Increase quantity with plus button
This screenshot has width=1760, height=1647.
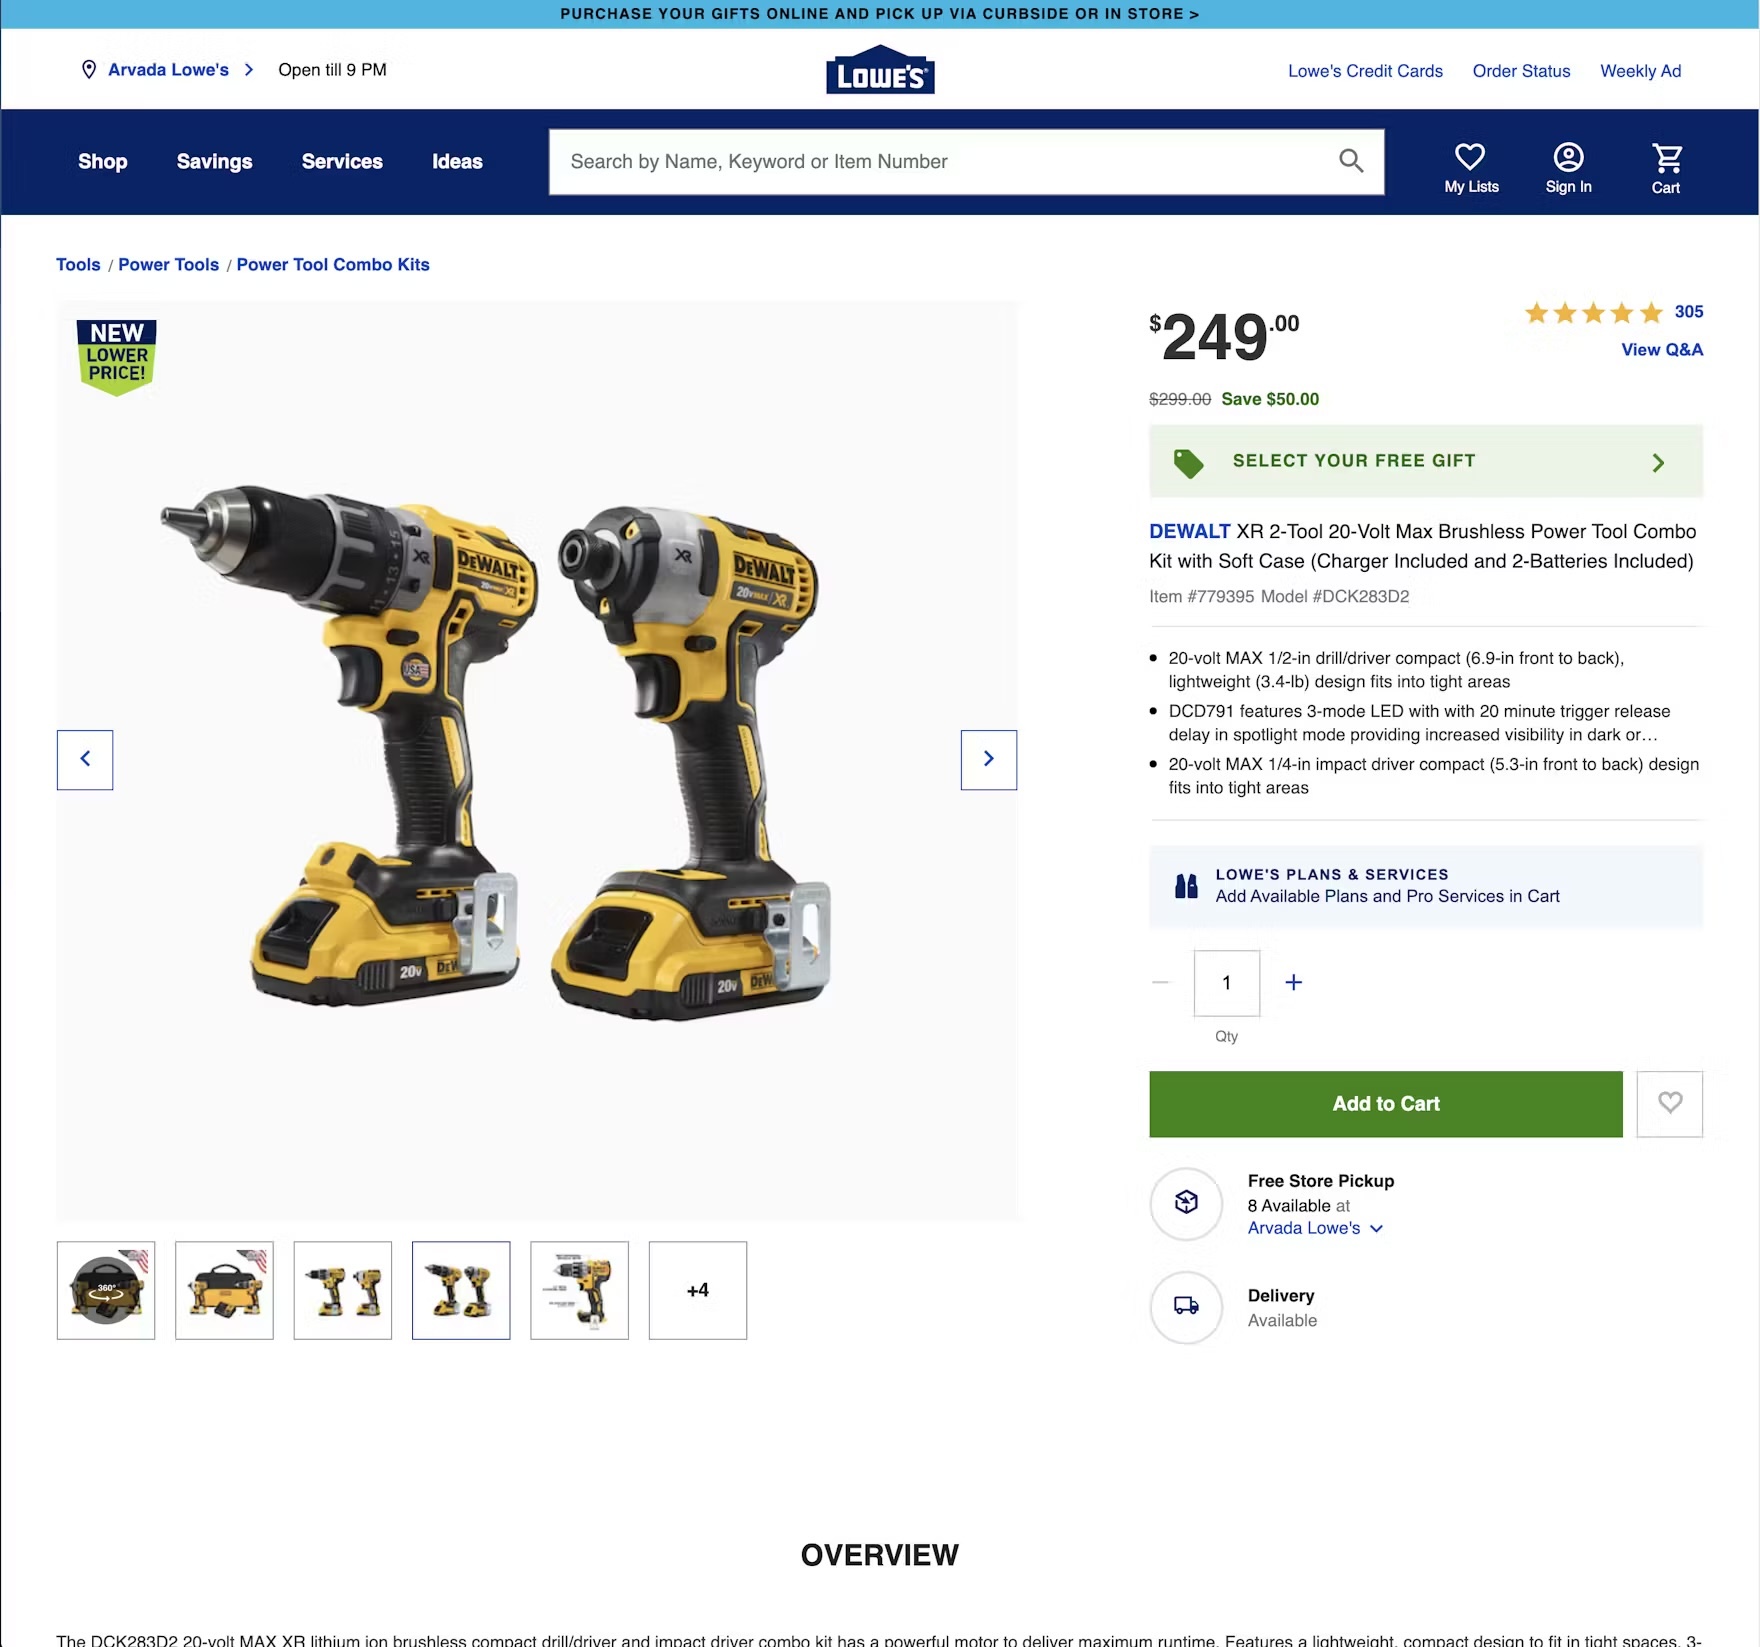pyautogui.click(x=1294, y=983)
